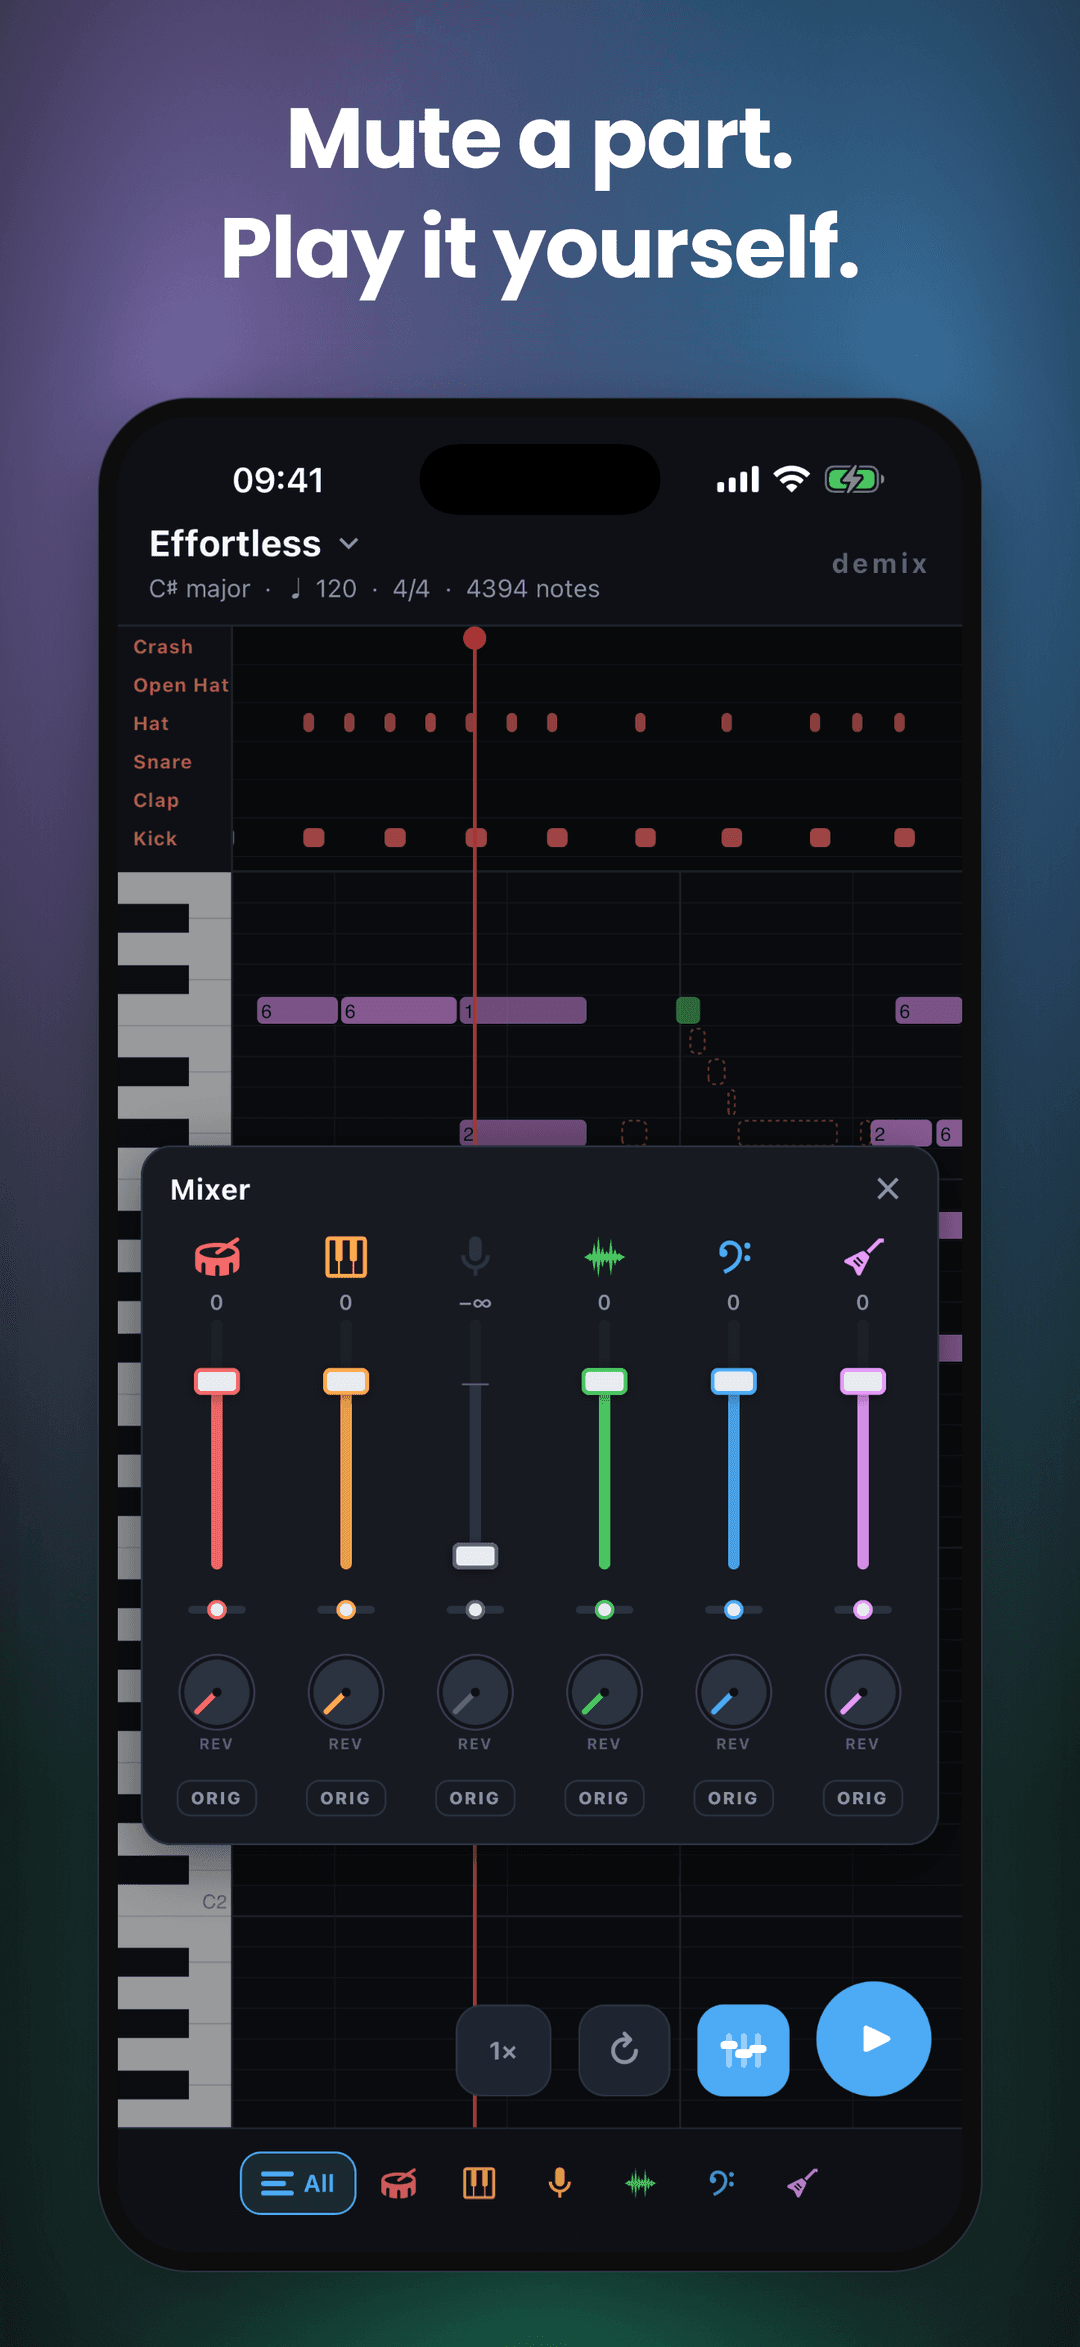The width and height of the screenshot is (1080, 2347).
Task: Toggle ORIG for the guitar channel
Action: tap(863, 1797)
